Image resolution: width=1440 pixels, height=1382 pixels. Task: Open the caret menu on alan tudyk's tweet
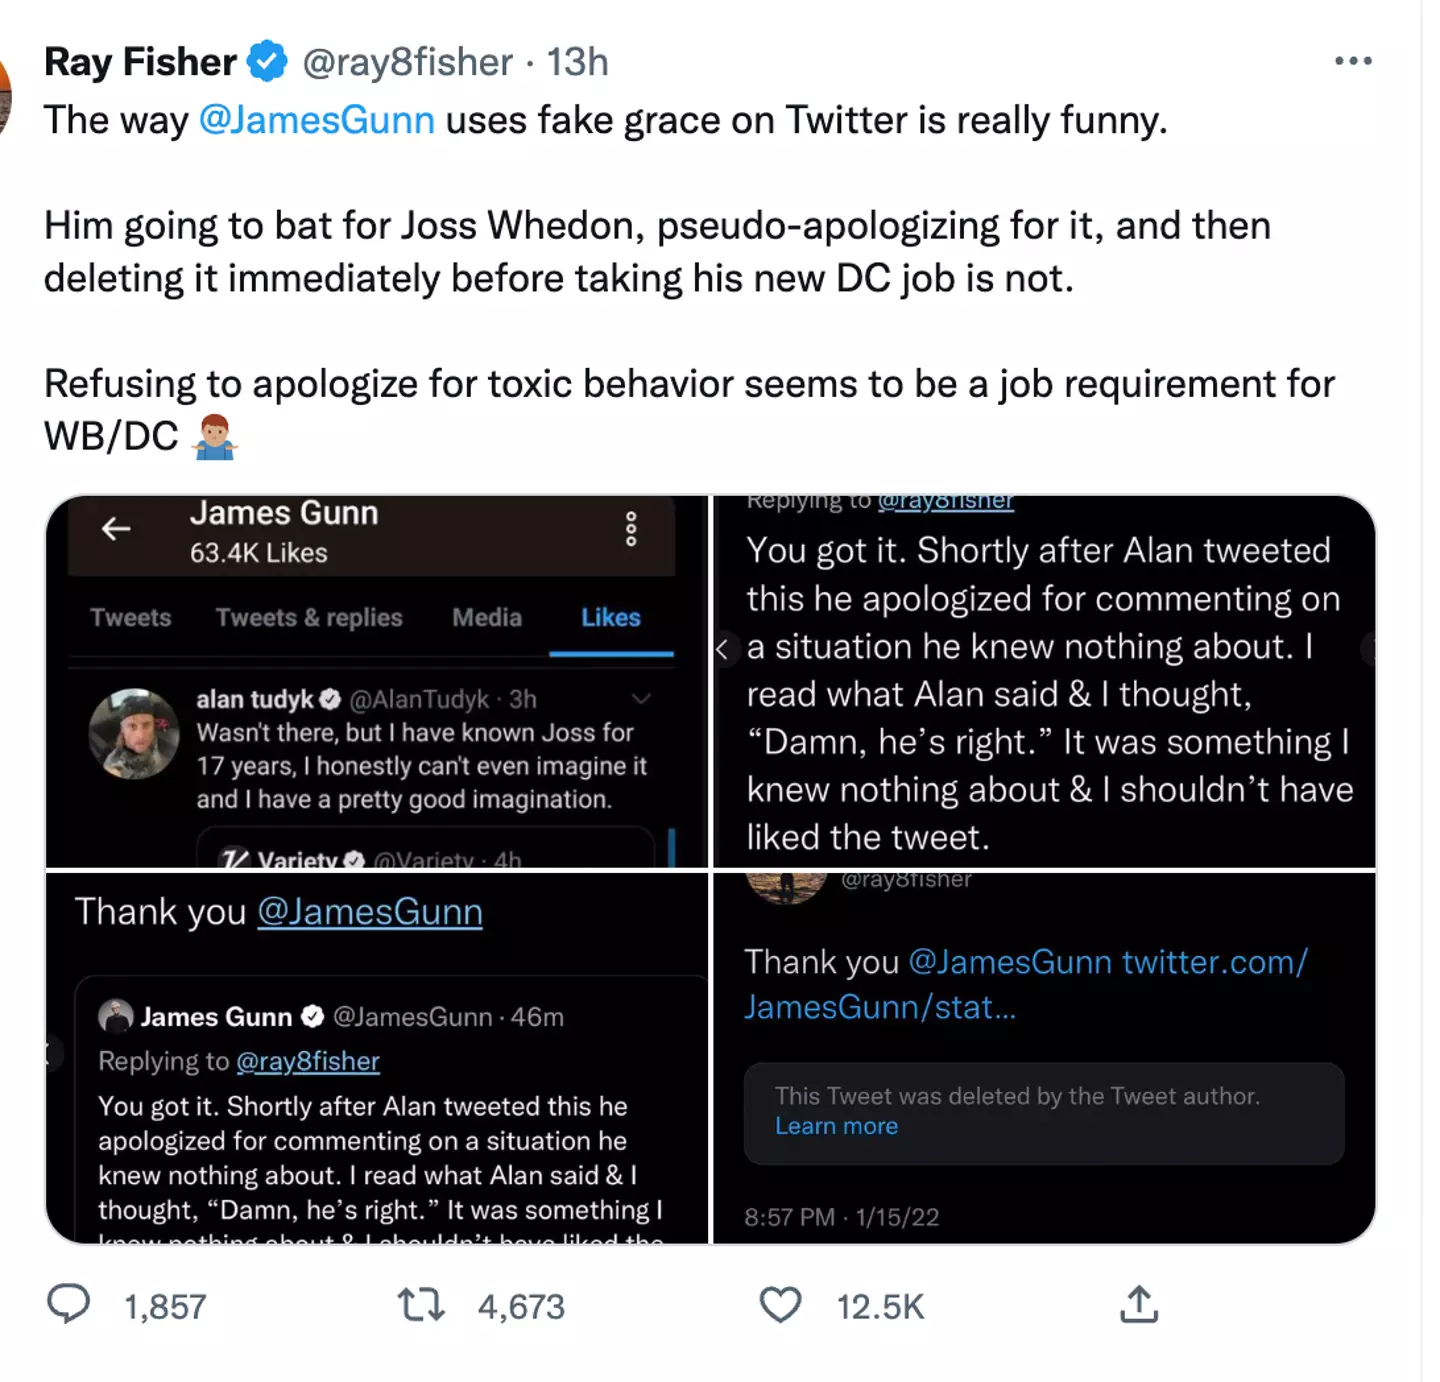click(643, 699)
